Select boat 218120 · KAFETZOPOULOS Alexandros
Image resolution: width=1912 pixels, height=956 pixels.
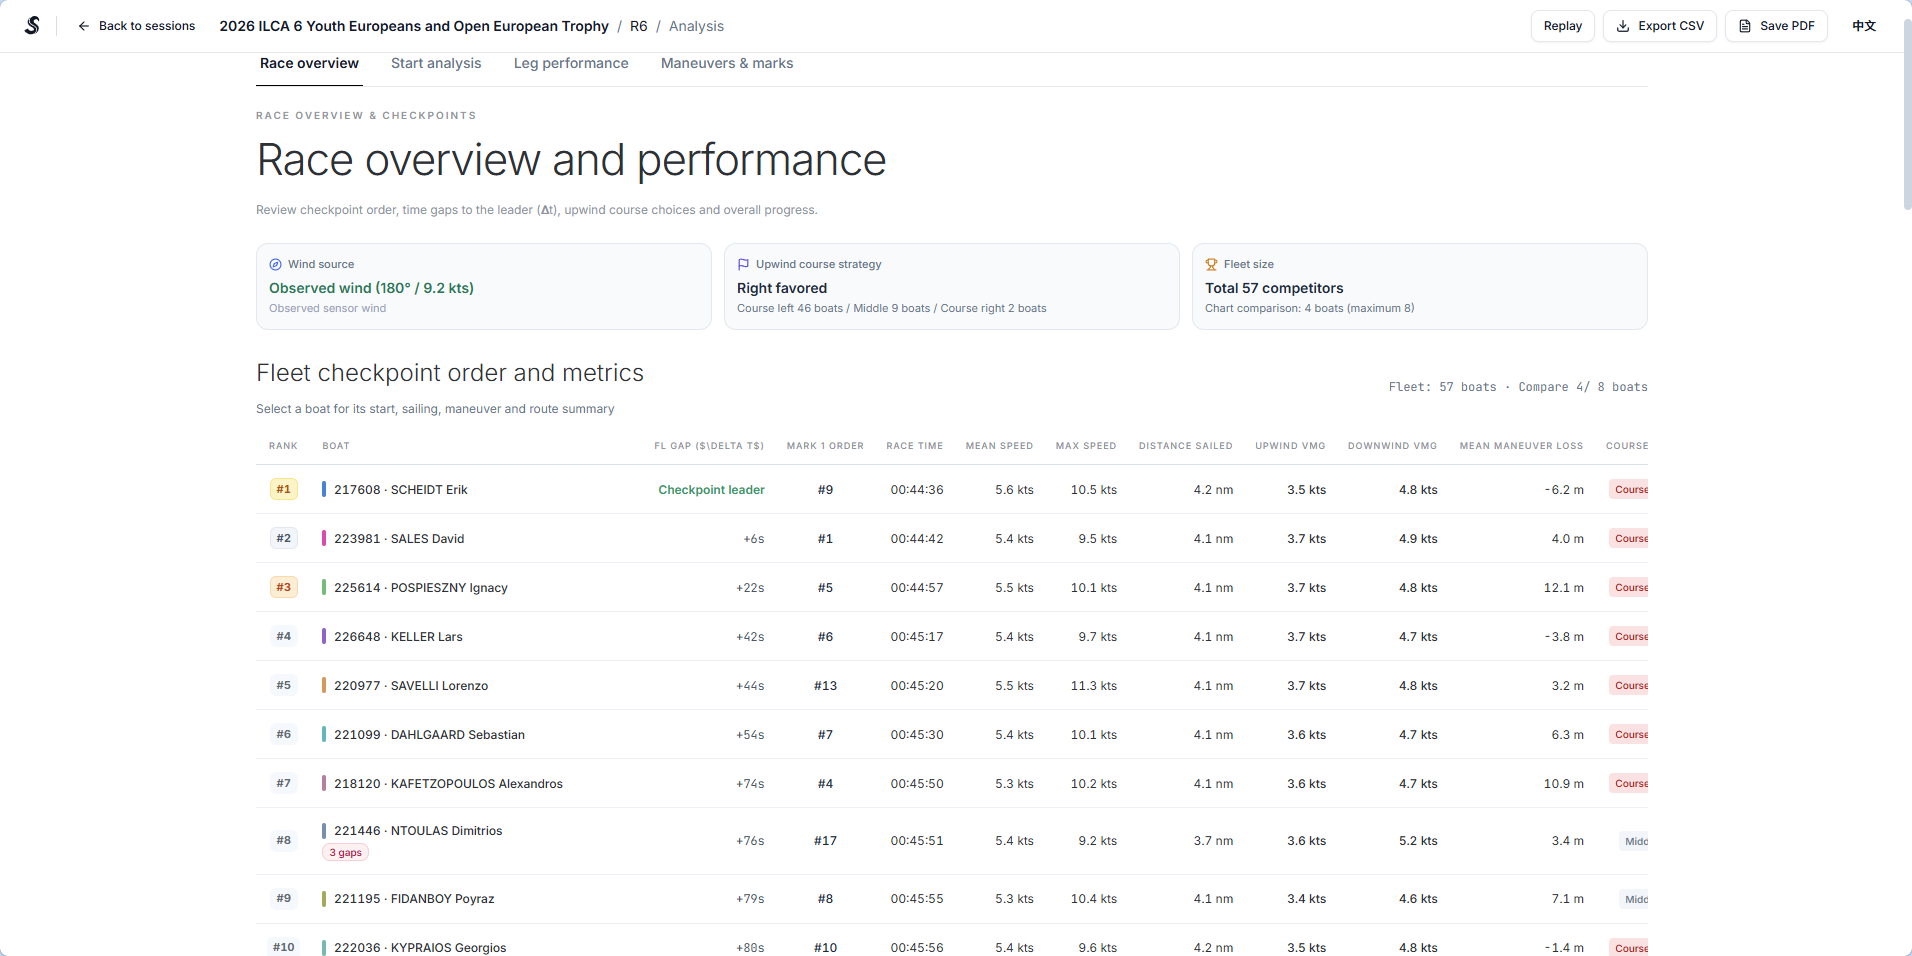[x=448, y=784]
